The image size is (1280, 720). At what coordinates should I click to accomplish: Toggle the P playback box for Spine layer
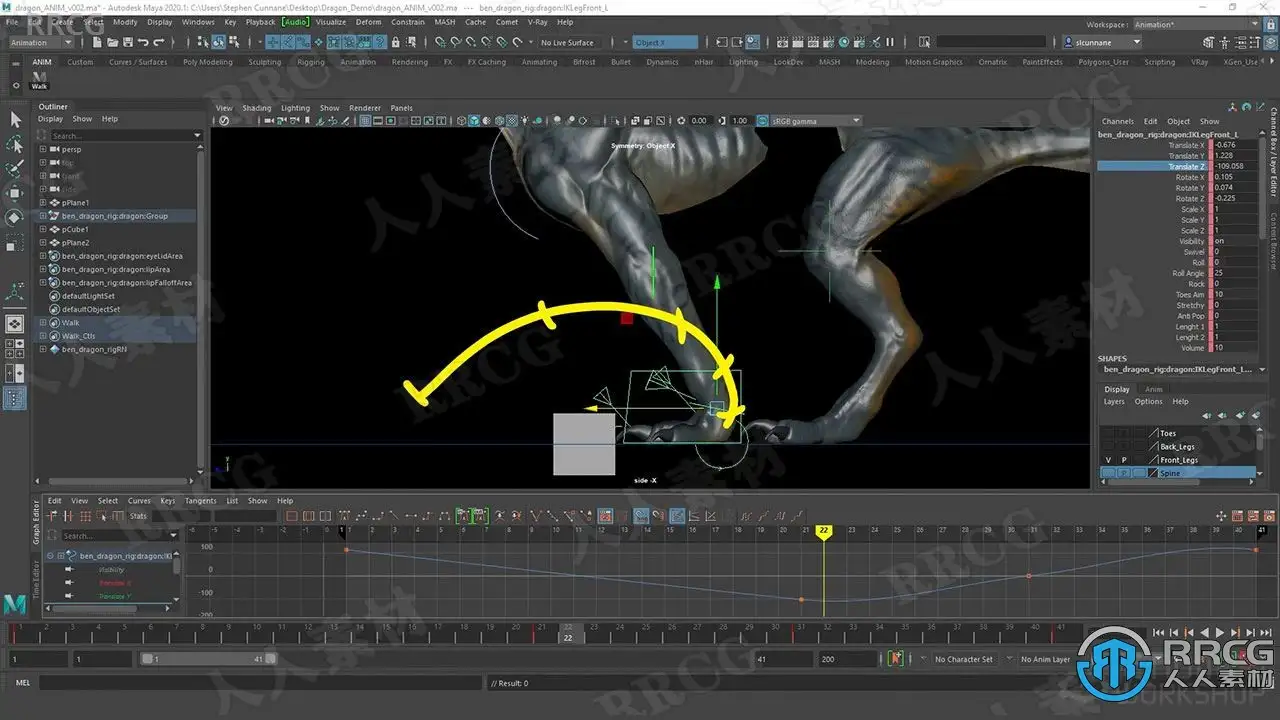1123,473
